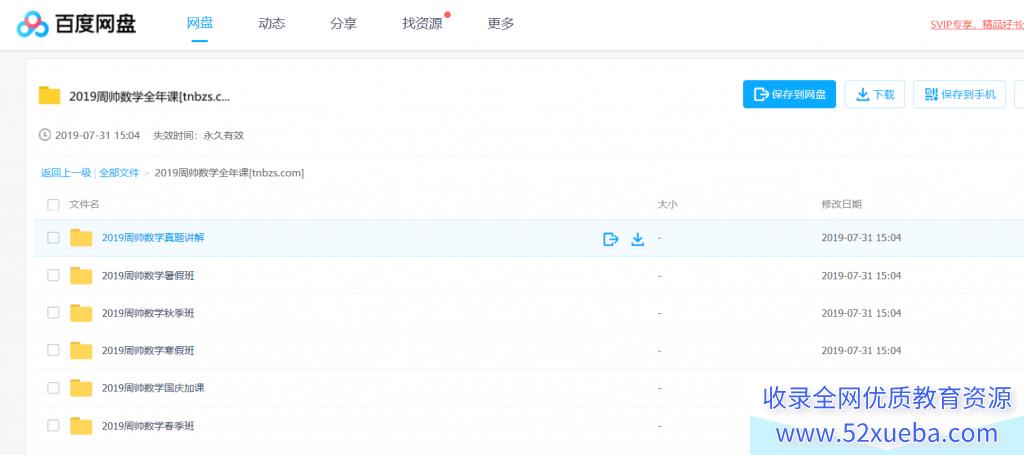Image resolution: width=1024 pixels, height=455 pixels.
Task: Sort the list by the 大小 column header
Action: 667,204
